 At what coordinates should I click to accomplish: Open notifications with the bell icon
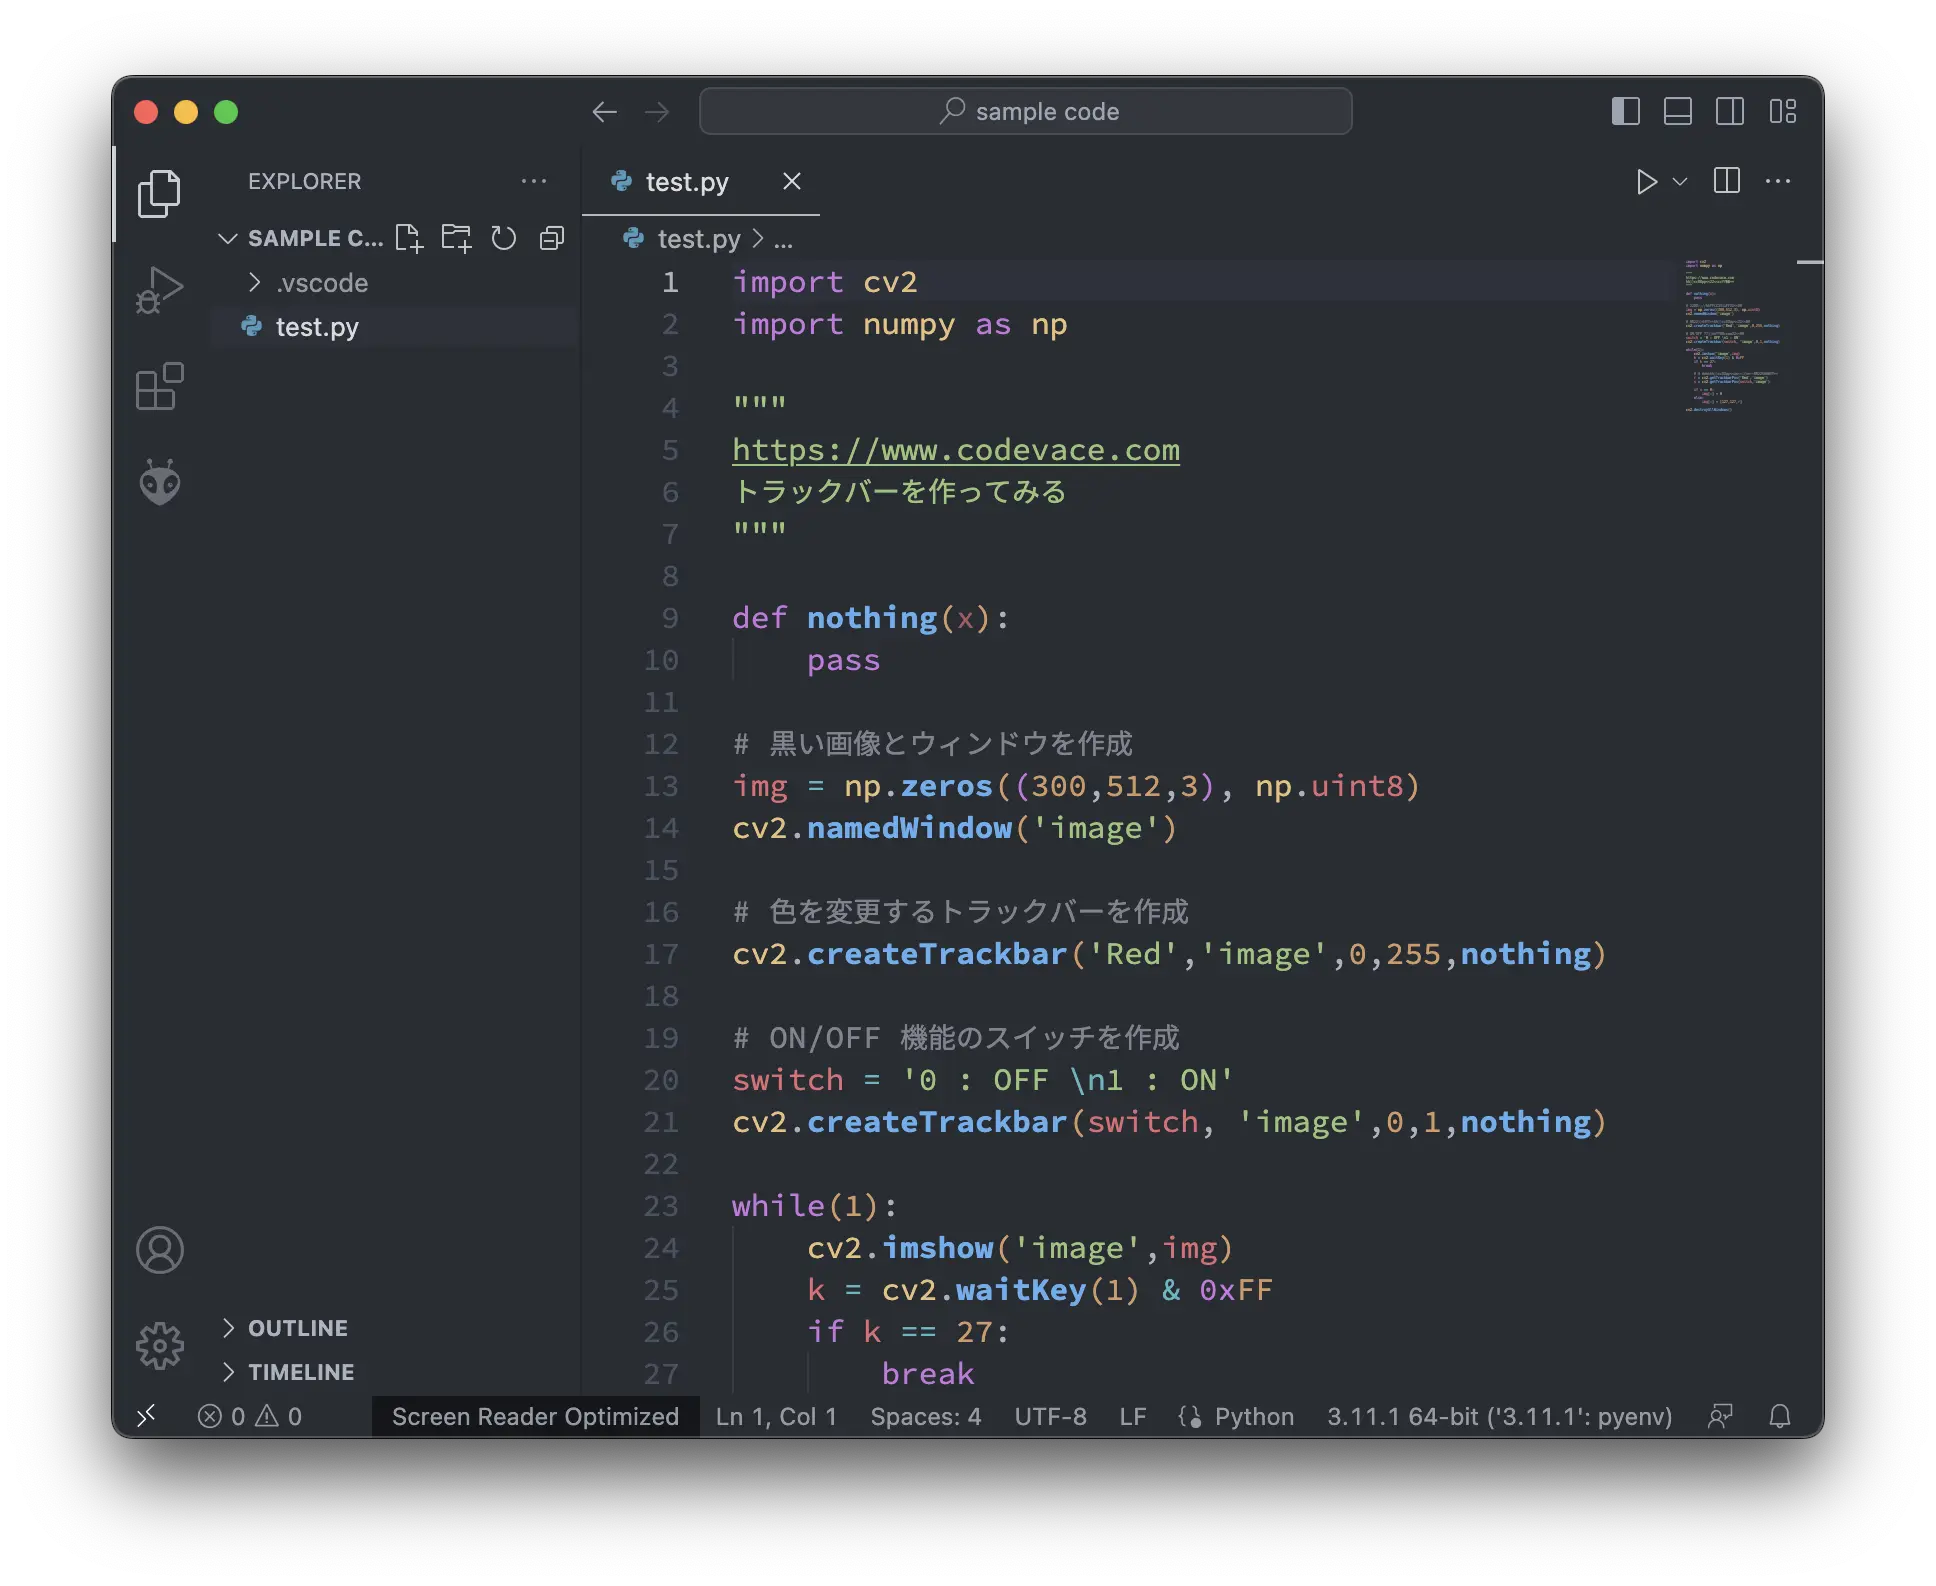(1781, 1416)
